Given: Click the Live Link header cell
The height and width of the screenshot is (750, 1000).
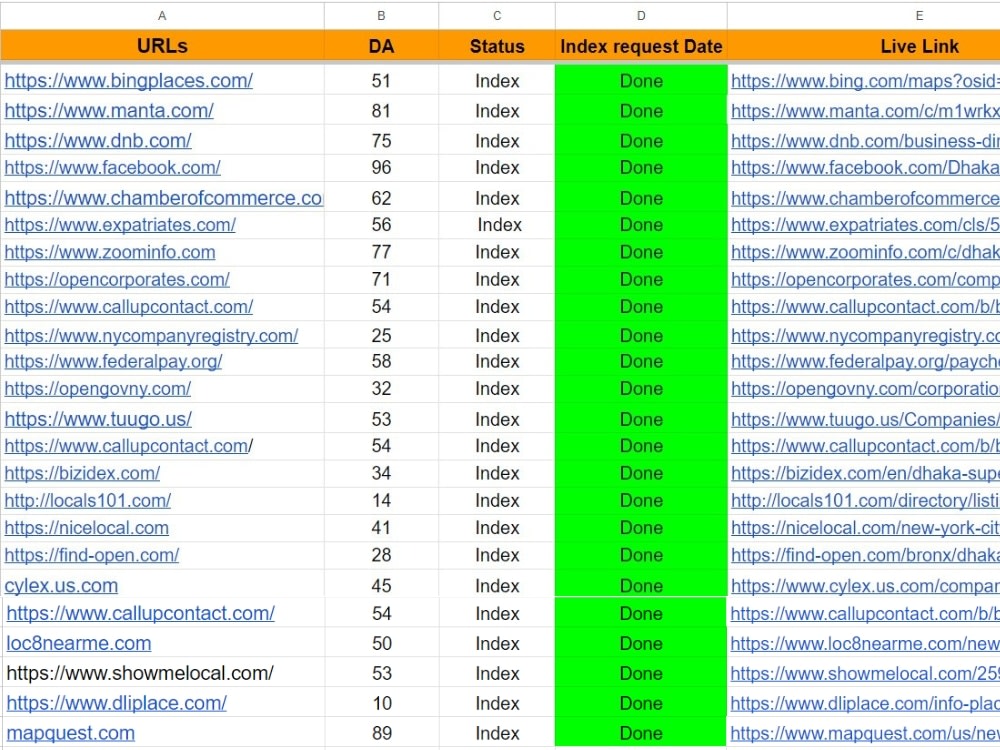Looking at the screenshot, I should pyautogui.click(x=864, y=46).
